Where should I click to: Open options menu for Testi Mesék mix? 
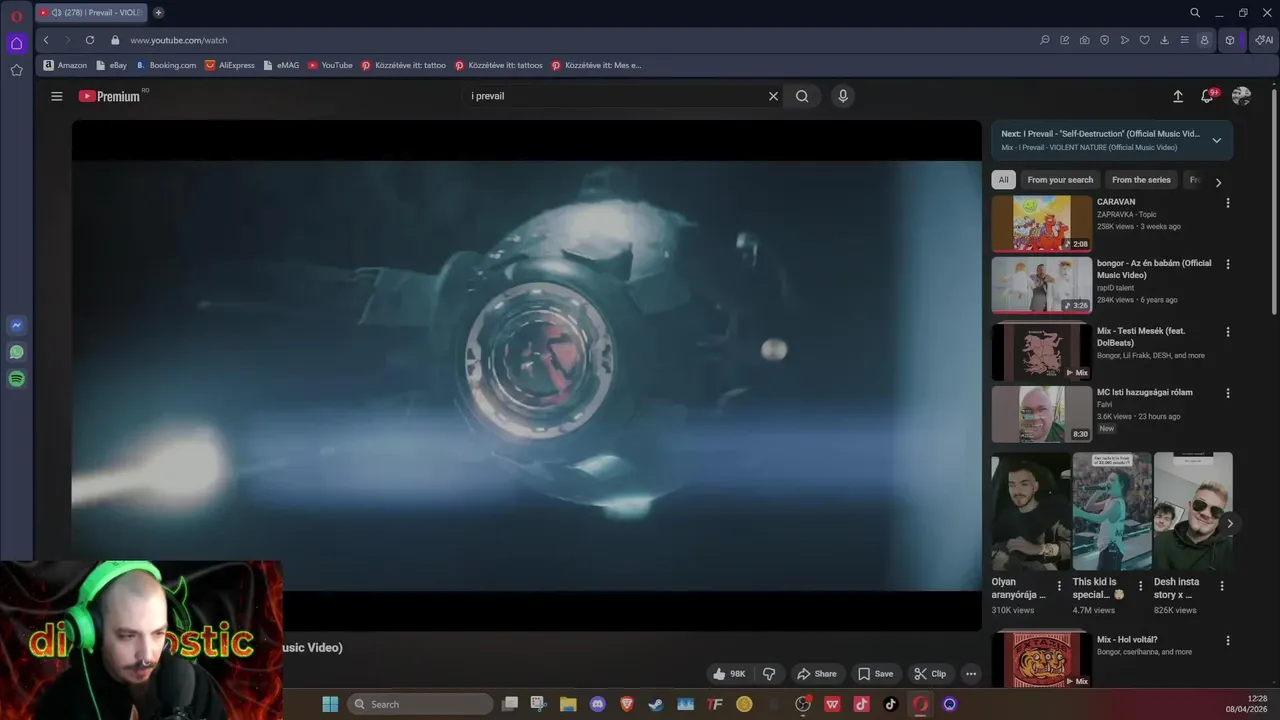(x=1228, y=332)
